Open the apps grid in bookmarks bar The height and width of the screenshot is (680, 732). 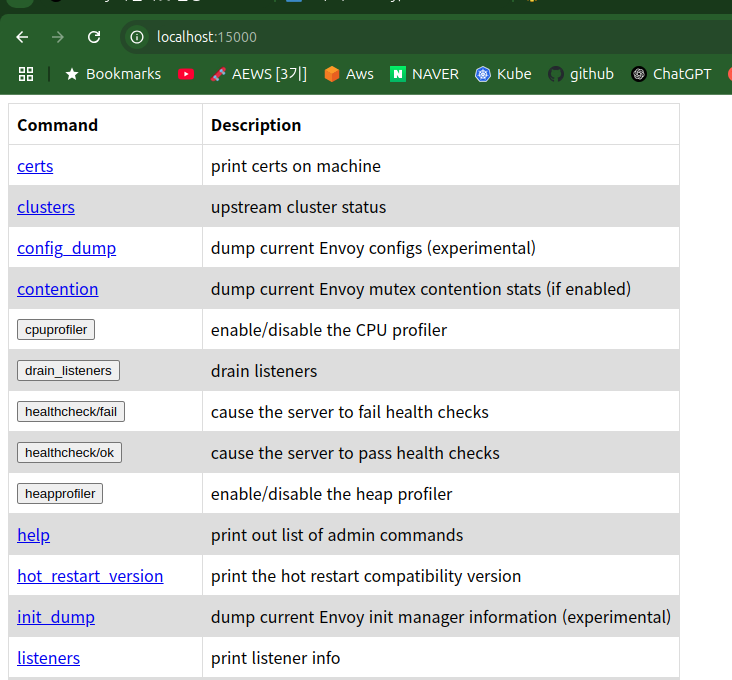(26, 74)
